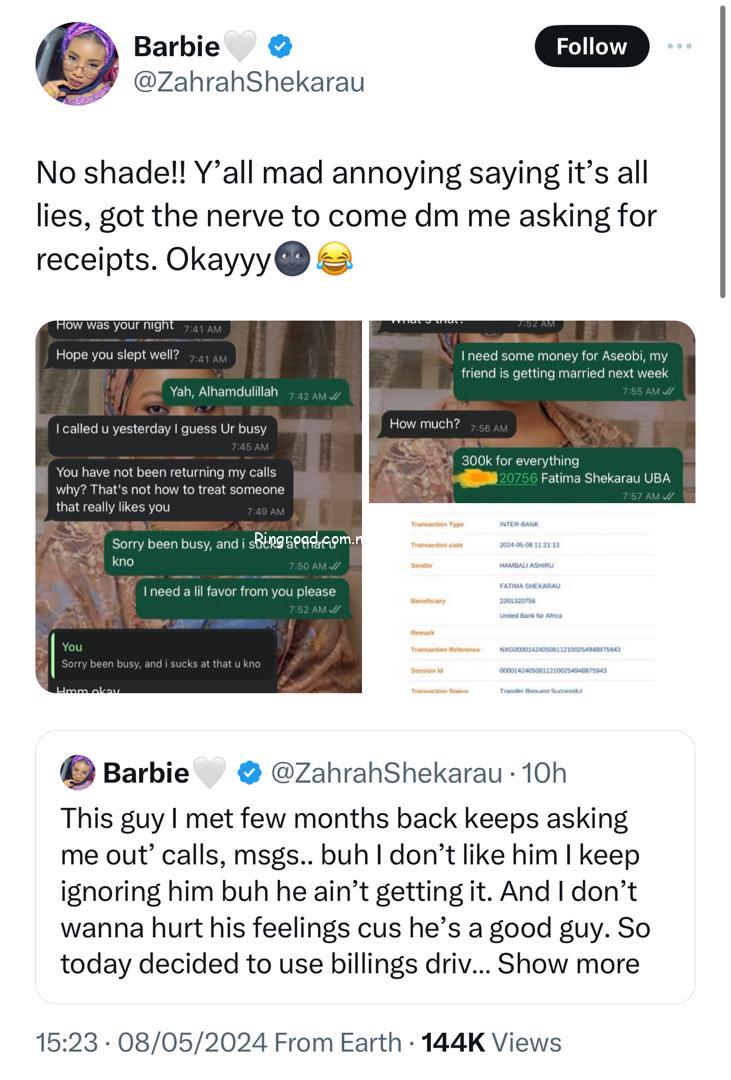Image resolution: width=731 pixels, height=1080 pixels.
Task: Click Barbie's profile avatar picture
Action: (77, 63)
